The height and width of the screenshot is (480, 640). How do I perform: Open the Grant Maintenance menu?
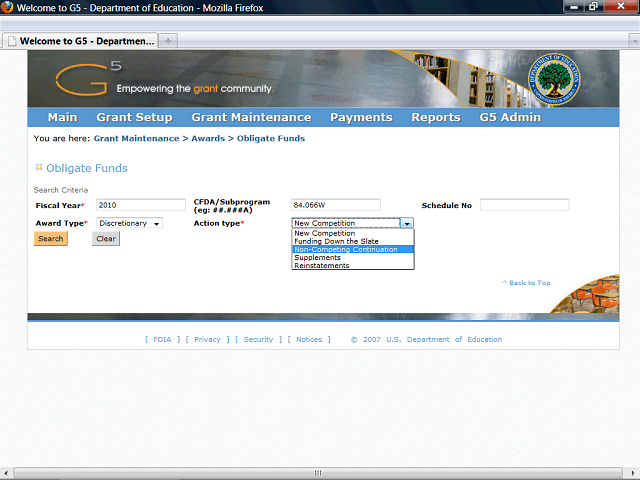pos(251,117)
